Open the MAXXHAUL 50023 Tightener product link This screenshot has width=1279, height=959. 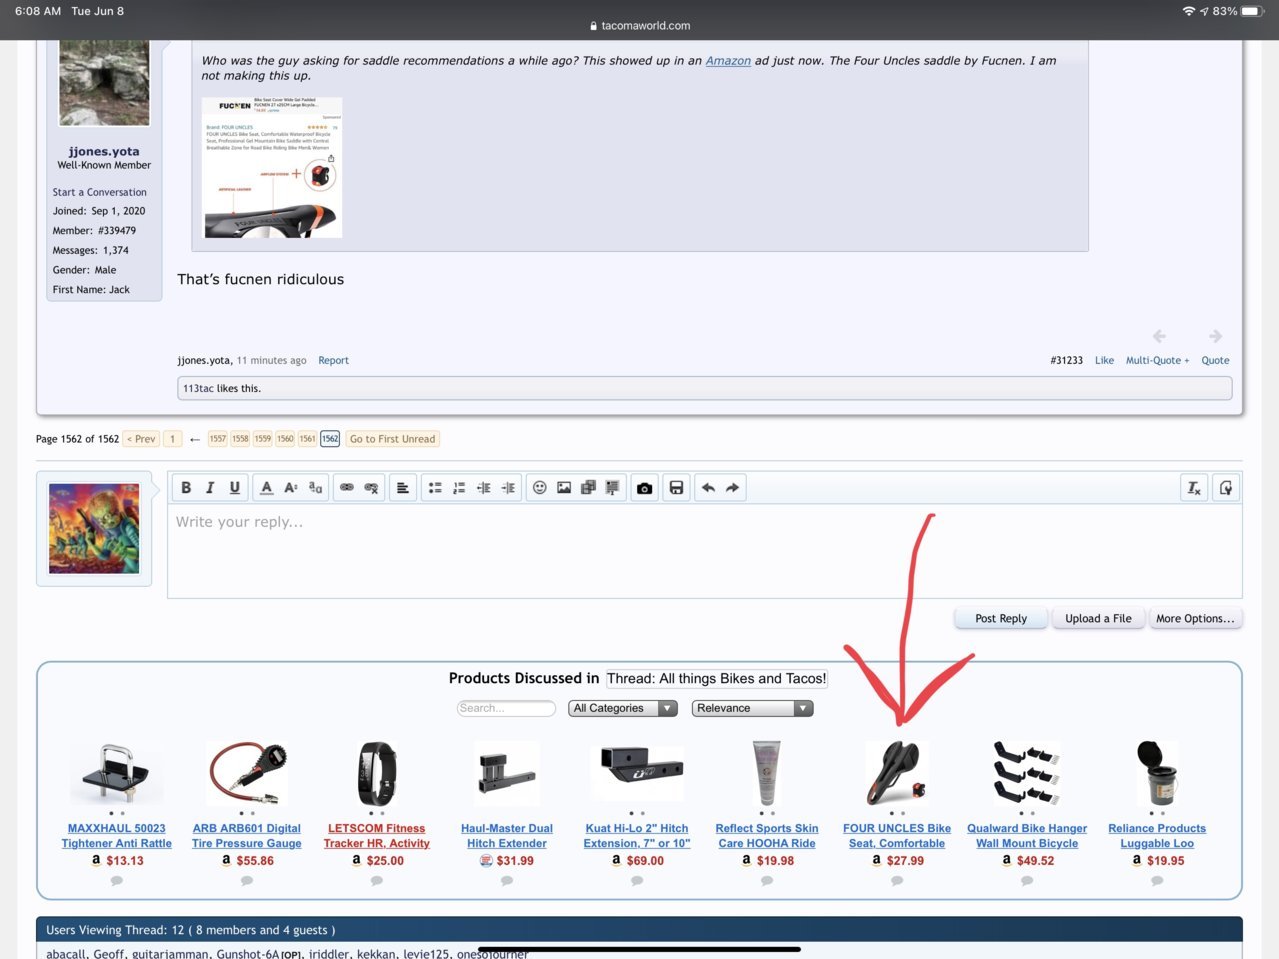116,836
